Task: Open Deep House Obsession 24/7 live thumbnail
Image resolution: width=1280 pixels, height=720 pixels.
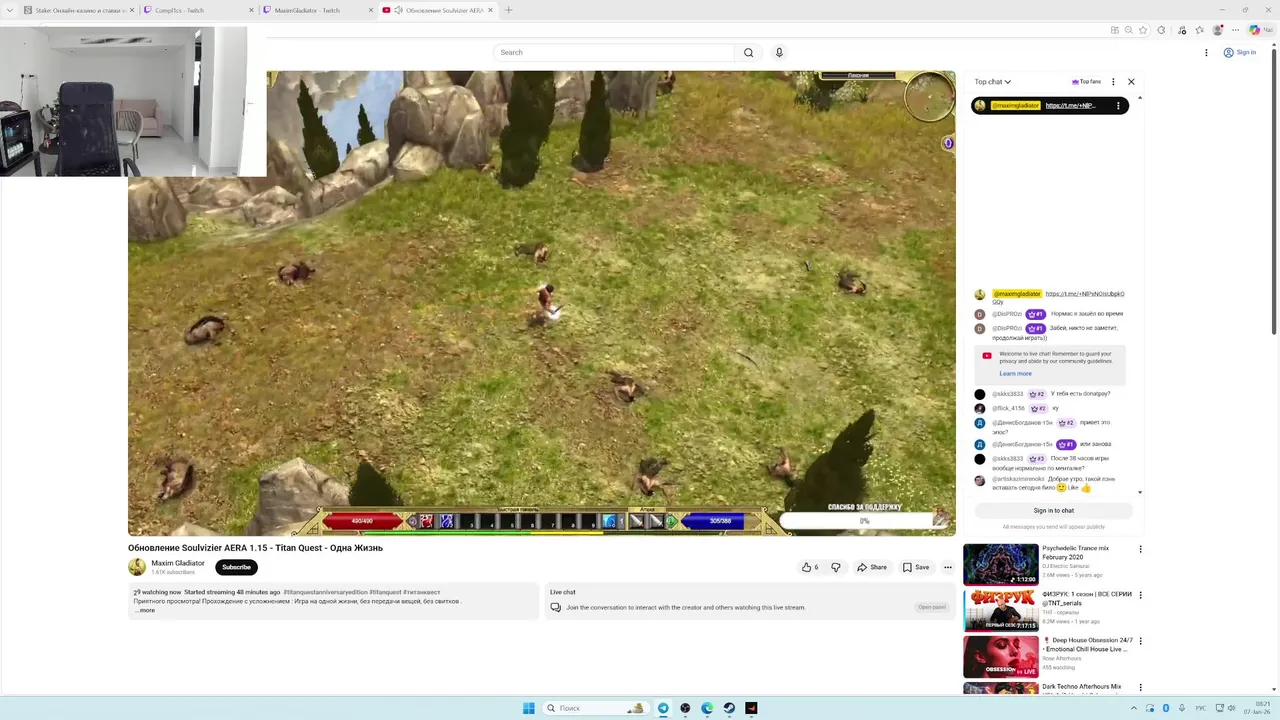Action: (x=1000, y=657)
